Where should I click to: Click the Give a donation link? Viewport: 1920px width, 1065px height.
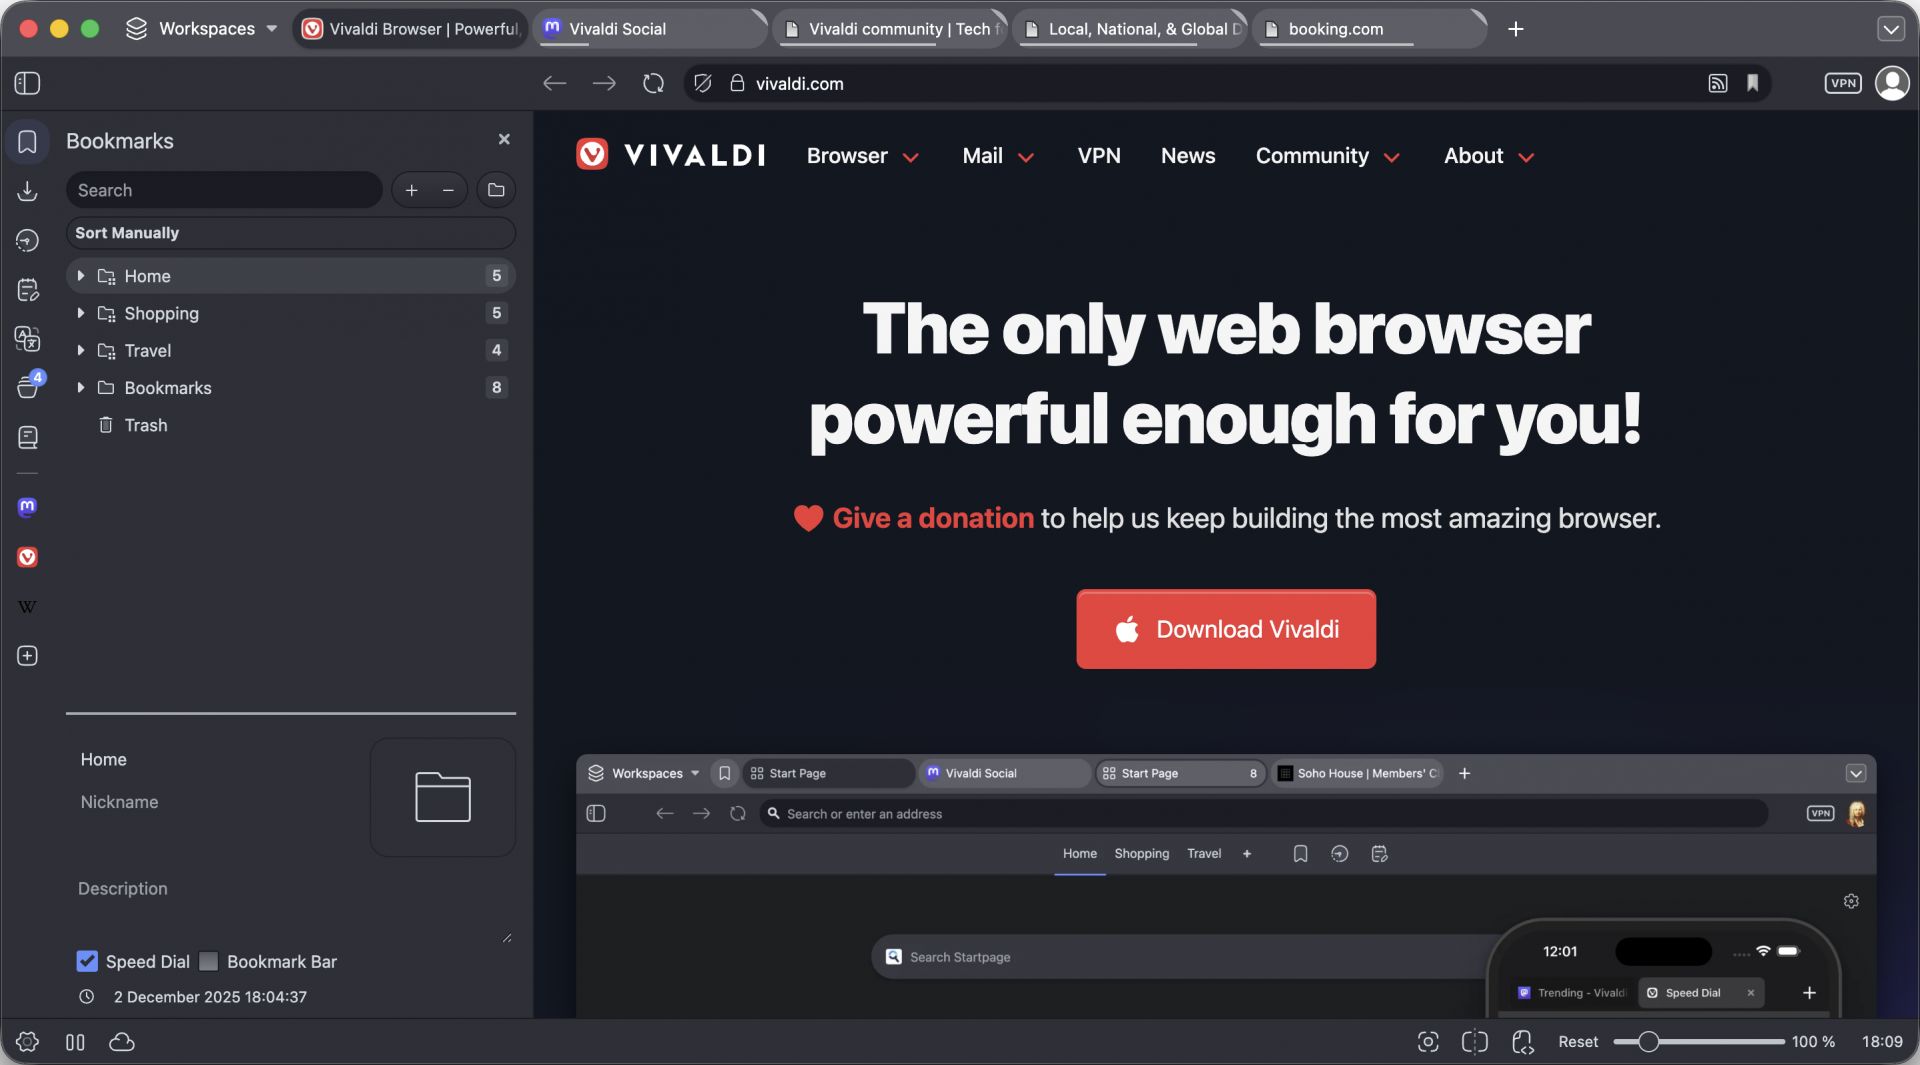[932, 518]
